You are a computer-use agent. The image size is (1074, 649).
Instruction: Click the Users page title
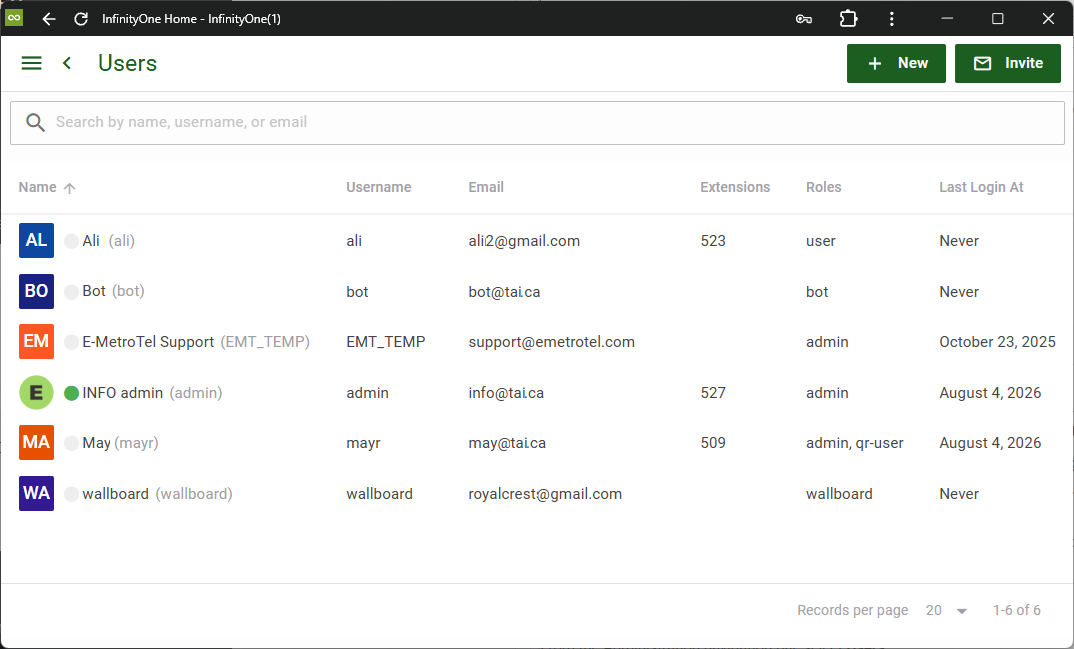point(127,63)
